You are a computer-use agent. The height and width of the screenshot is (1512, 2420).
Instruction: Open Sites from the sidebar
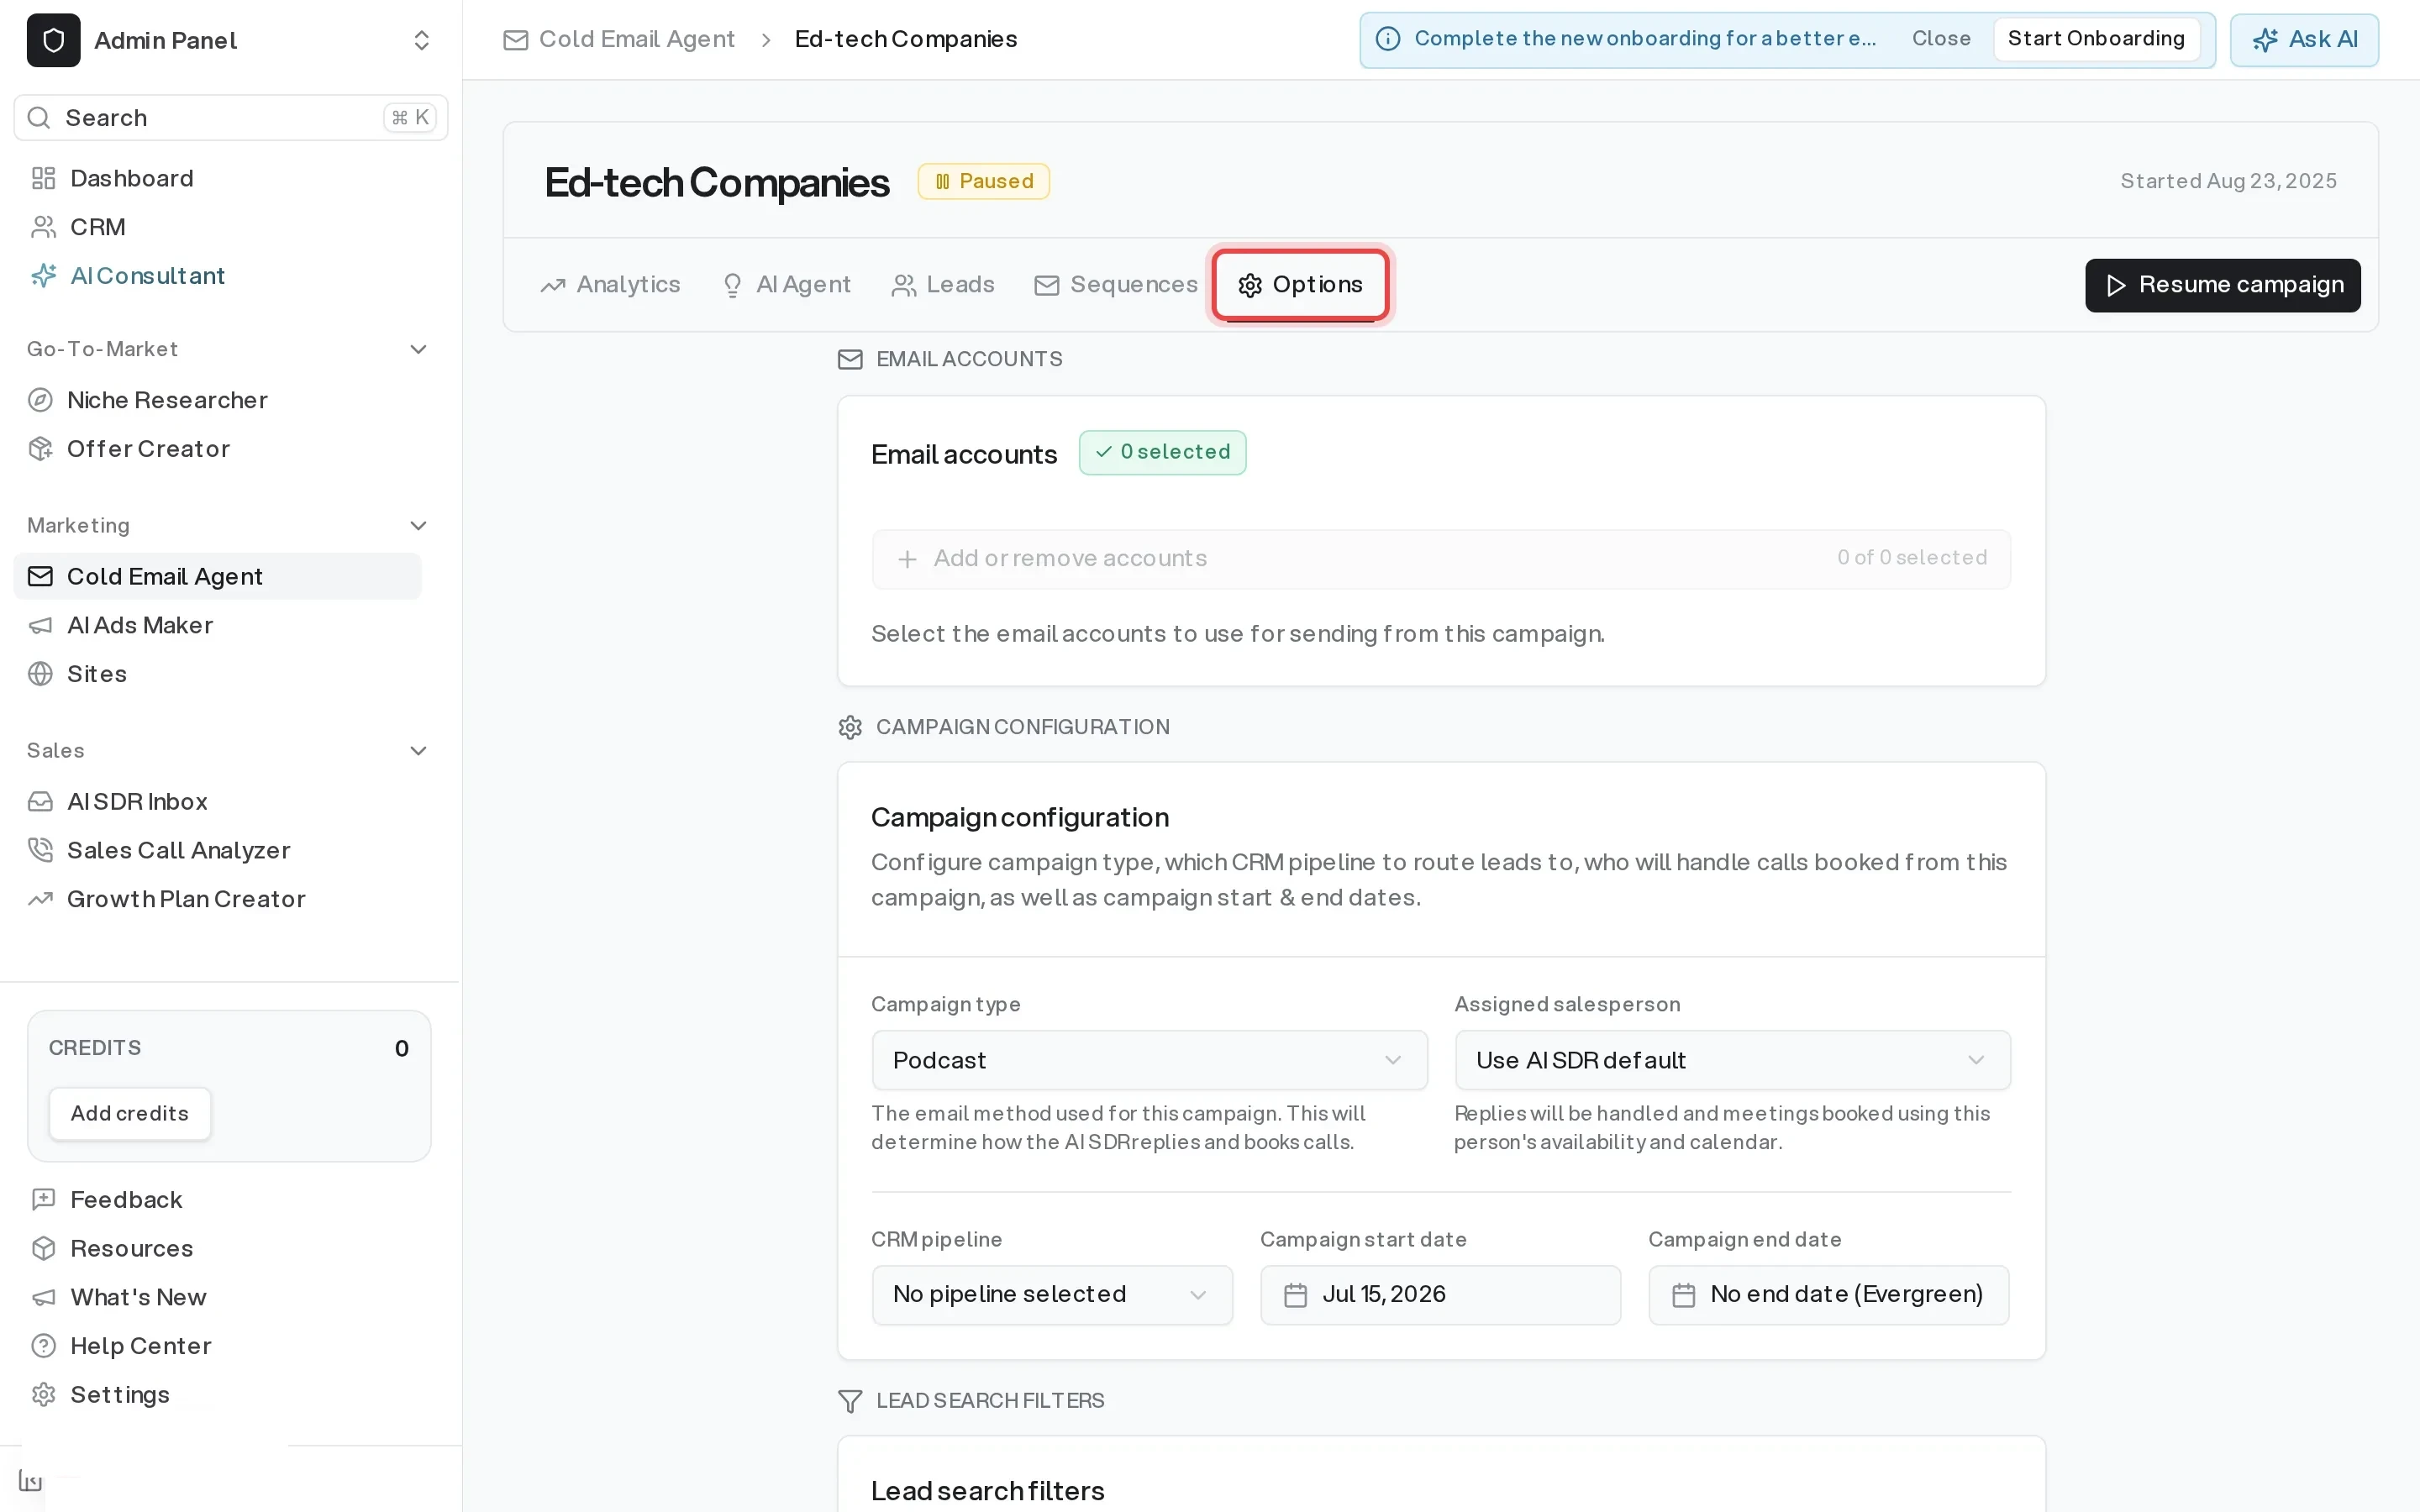96,674
